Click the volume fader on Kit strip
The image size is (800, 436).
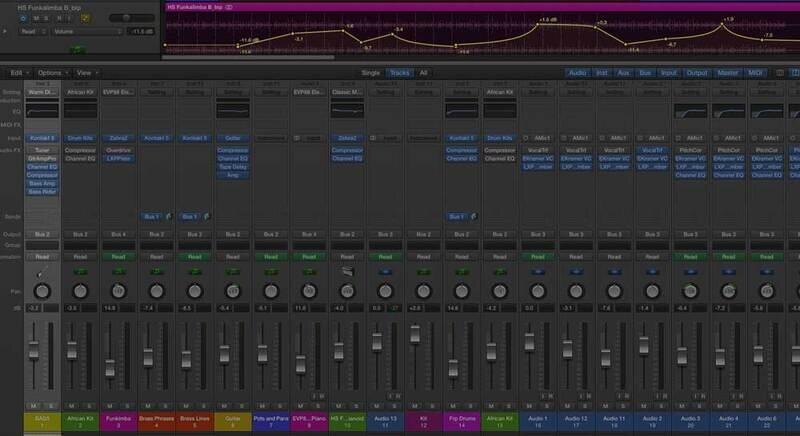415,334
